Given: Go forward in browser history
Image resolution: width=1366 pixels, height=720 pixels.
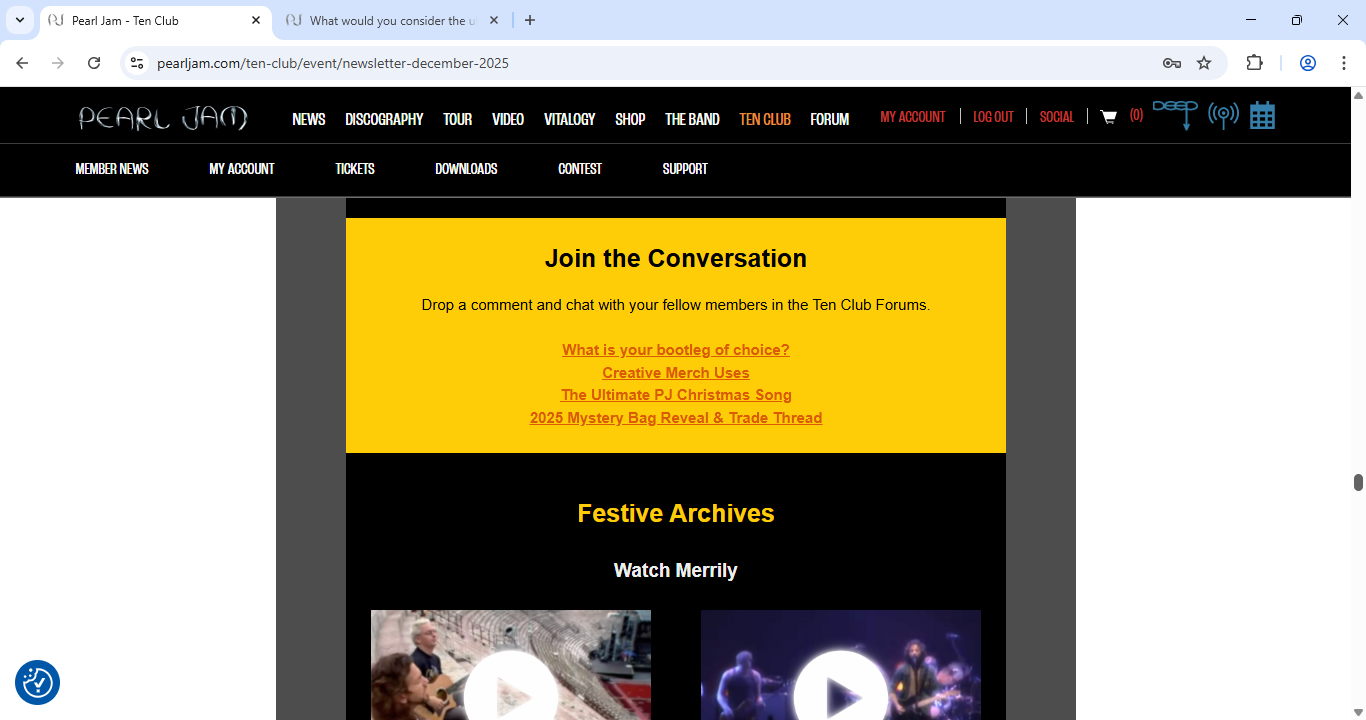Looking at the screenshot, I should 58,63.
